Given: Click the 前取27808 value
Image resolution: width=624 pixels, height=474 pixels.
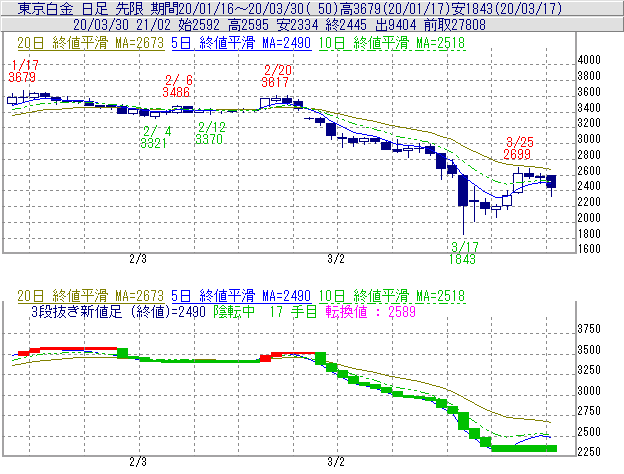Looking at the screenshot, I should click(x=455, y=25).
